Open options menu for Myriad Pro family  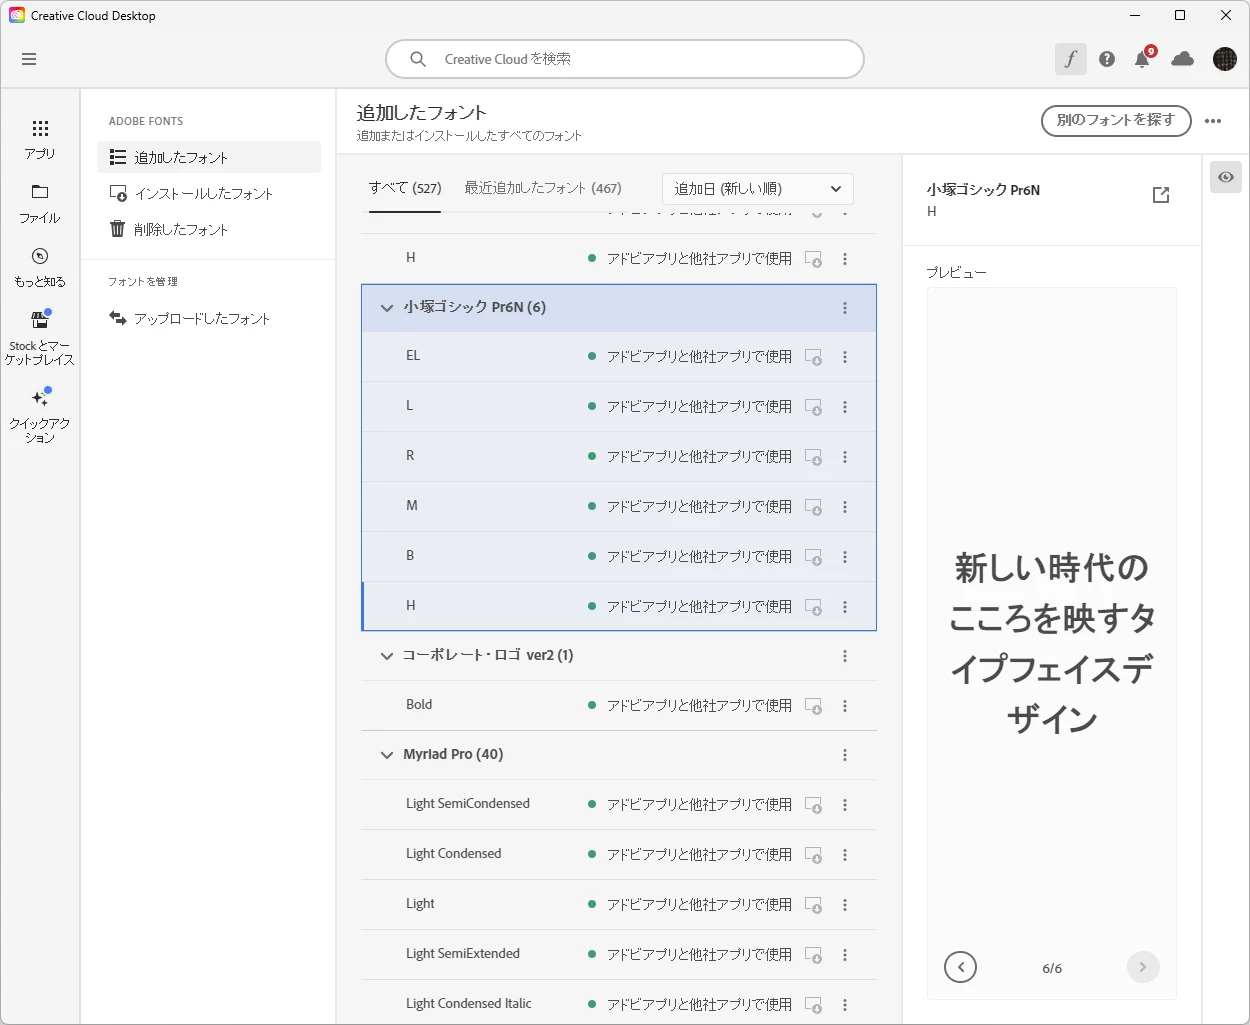point(845,755)
